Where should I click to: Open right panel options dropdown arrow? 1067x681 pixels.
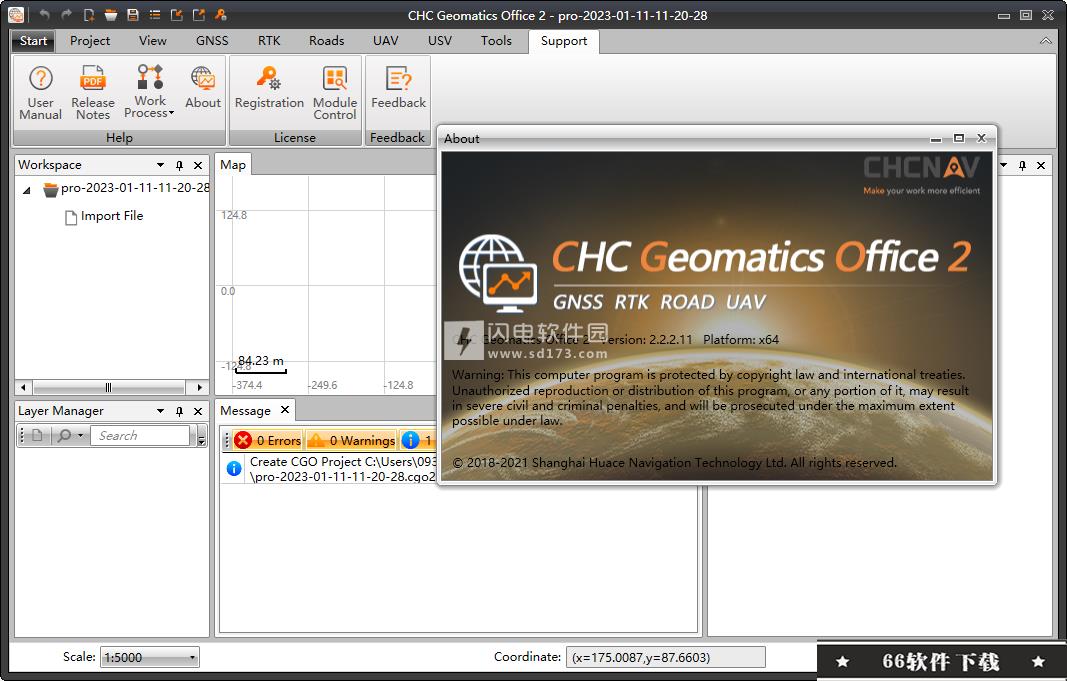tap(1003, 165)
